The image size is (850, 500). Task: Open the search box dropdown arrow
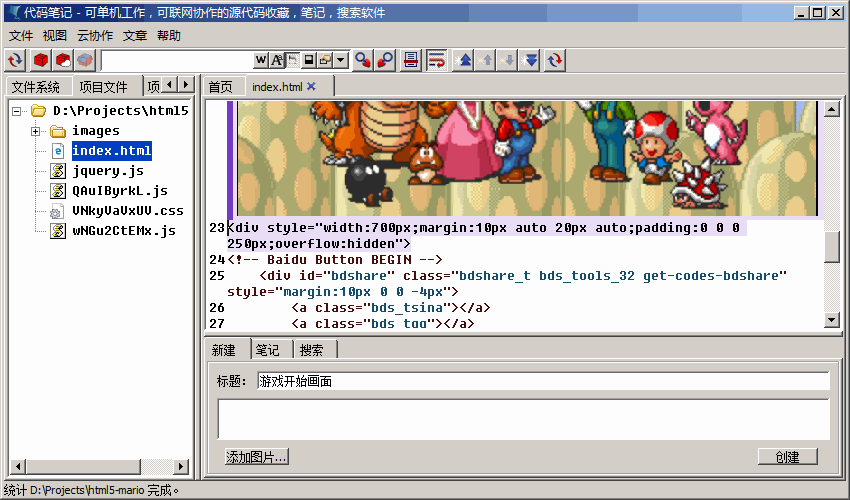[x=340, y=60]
